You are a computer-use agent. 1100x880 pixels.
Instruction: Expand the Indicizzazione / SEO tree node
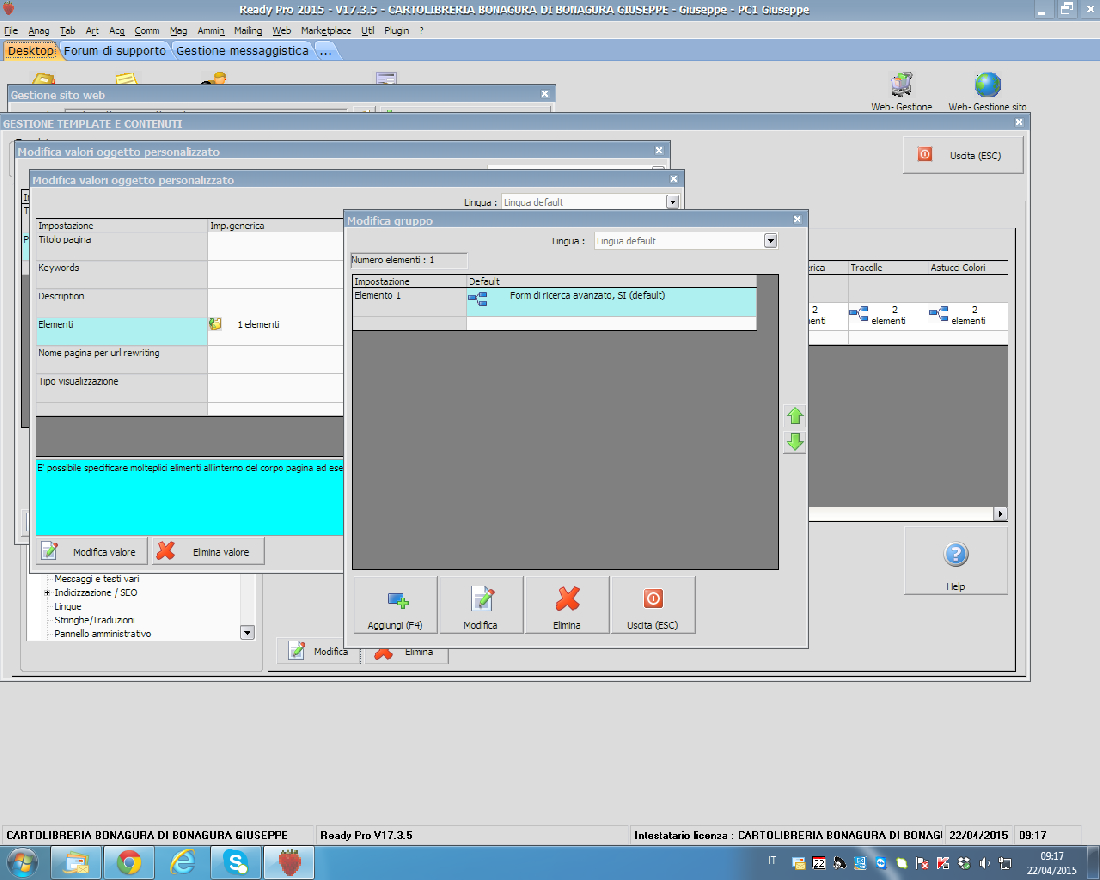click(47, 593)
